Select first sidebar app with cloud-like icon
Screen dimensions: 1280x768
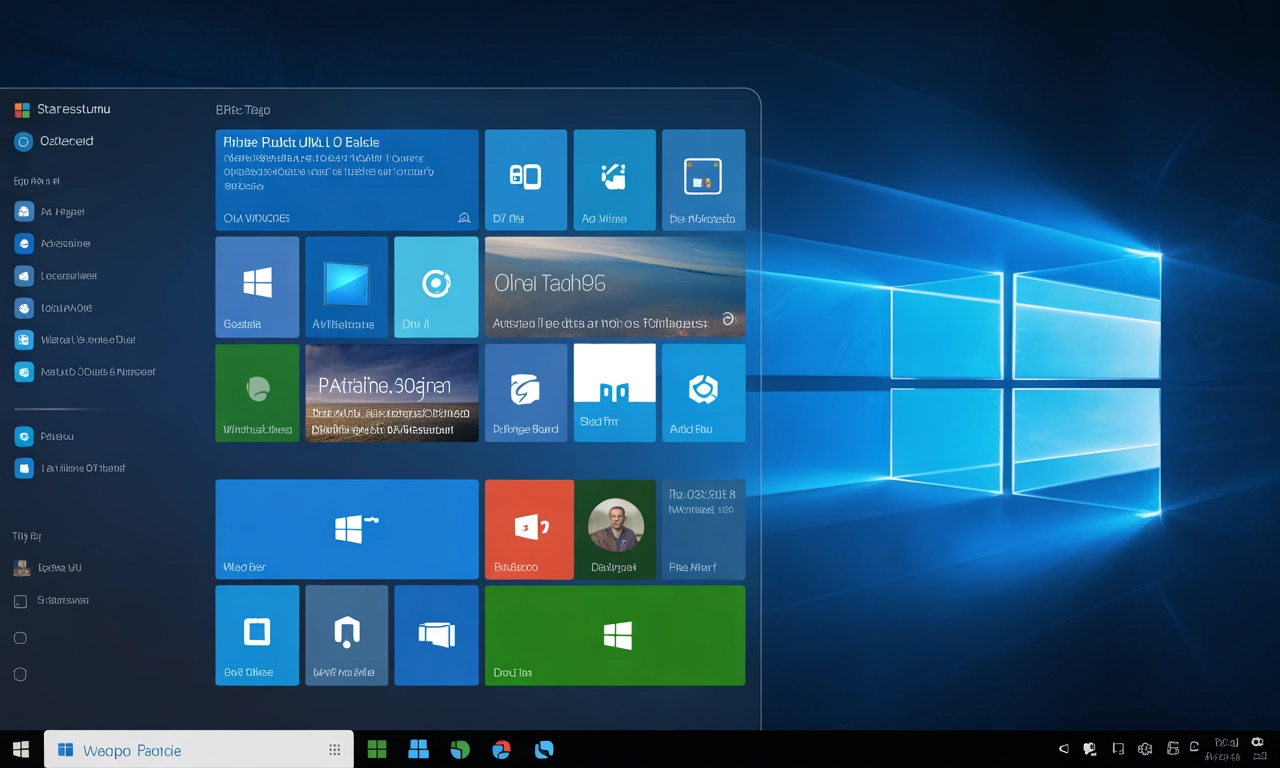point(50,212)
